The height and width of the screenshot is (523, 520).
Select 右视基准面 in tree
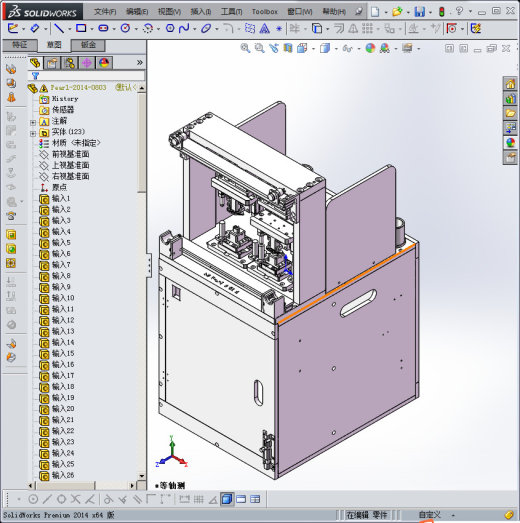point(70,176)
